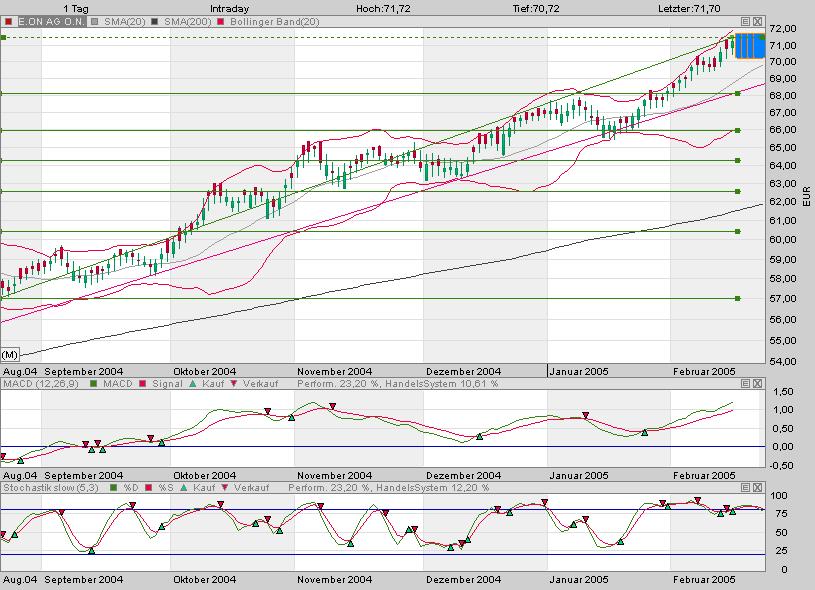The image size is (815, 590).
Task: Click the MACD sell marker in January 2005
Action: click(586, 415)
